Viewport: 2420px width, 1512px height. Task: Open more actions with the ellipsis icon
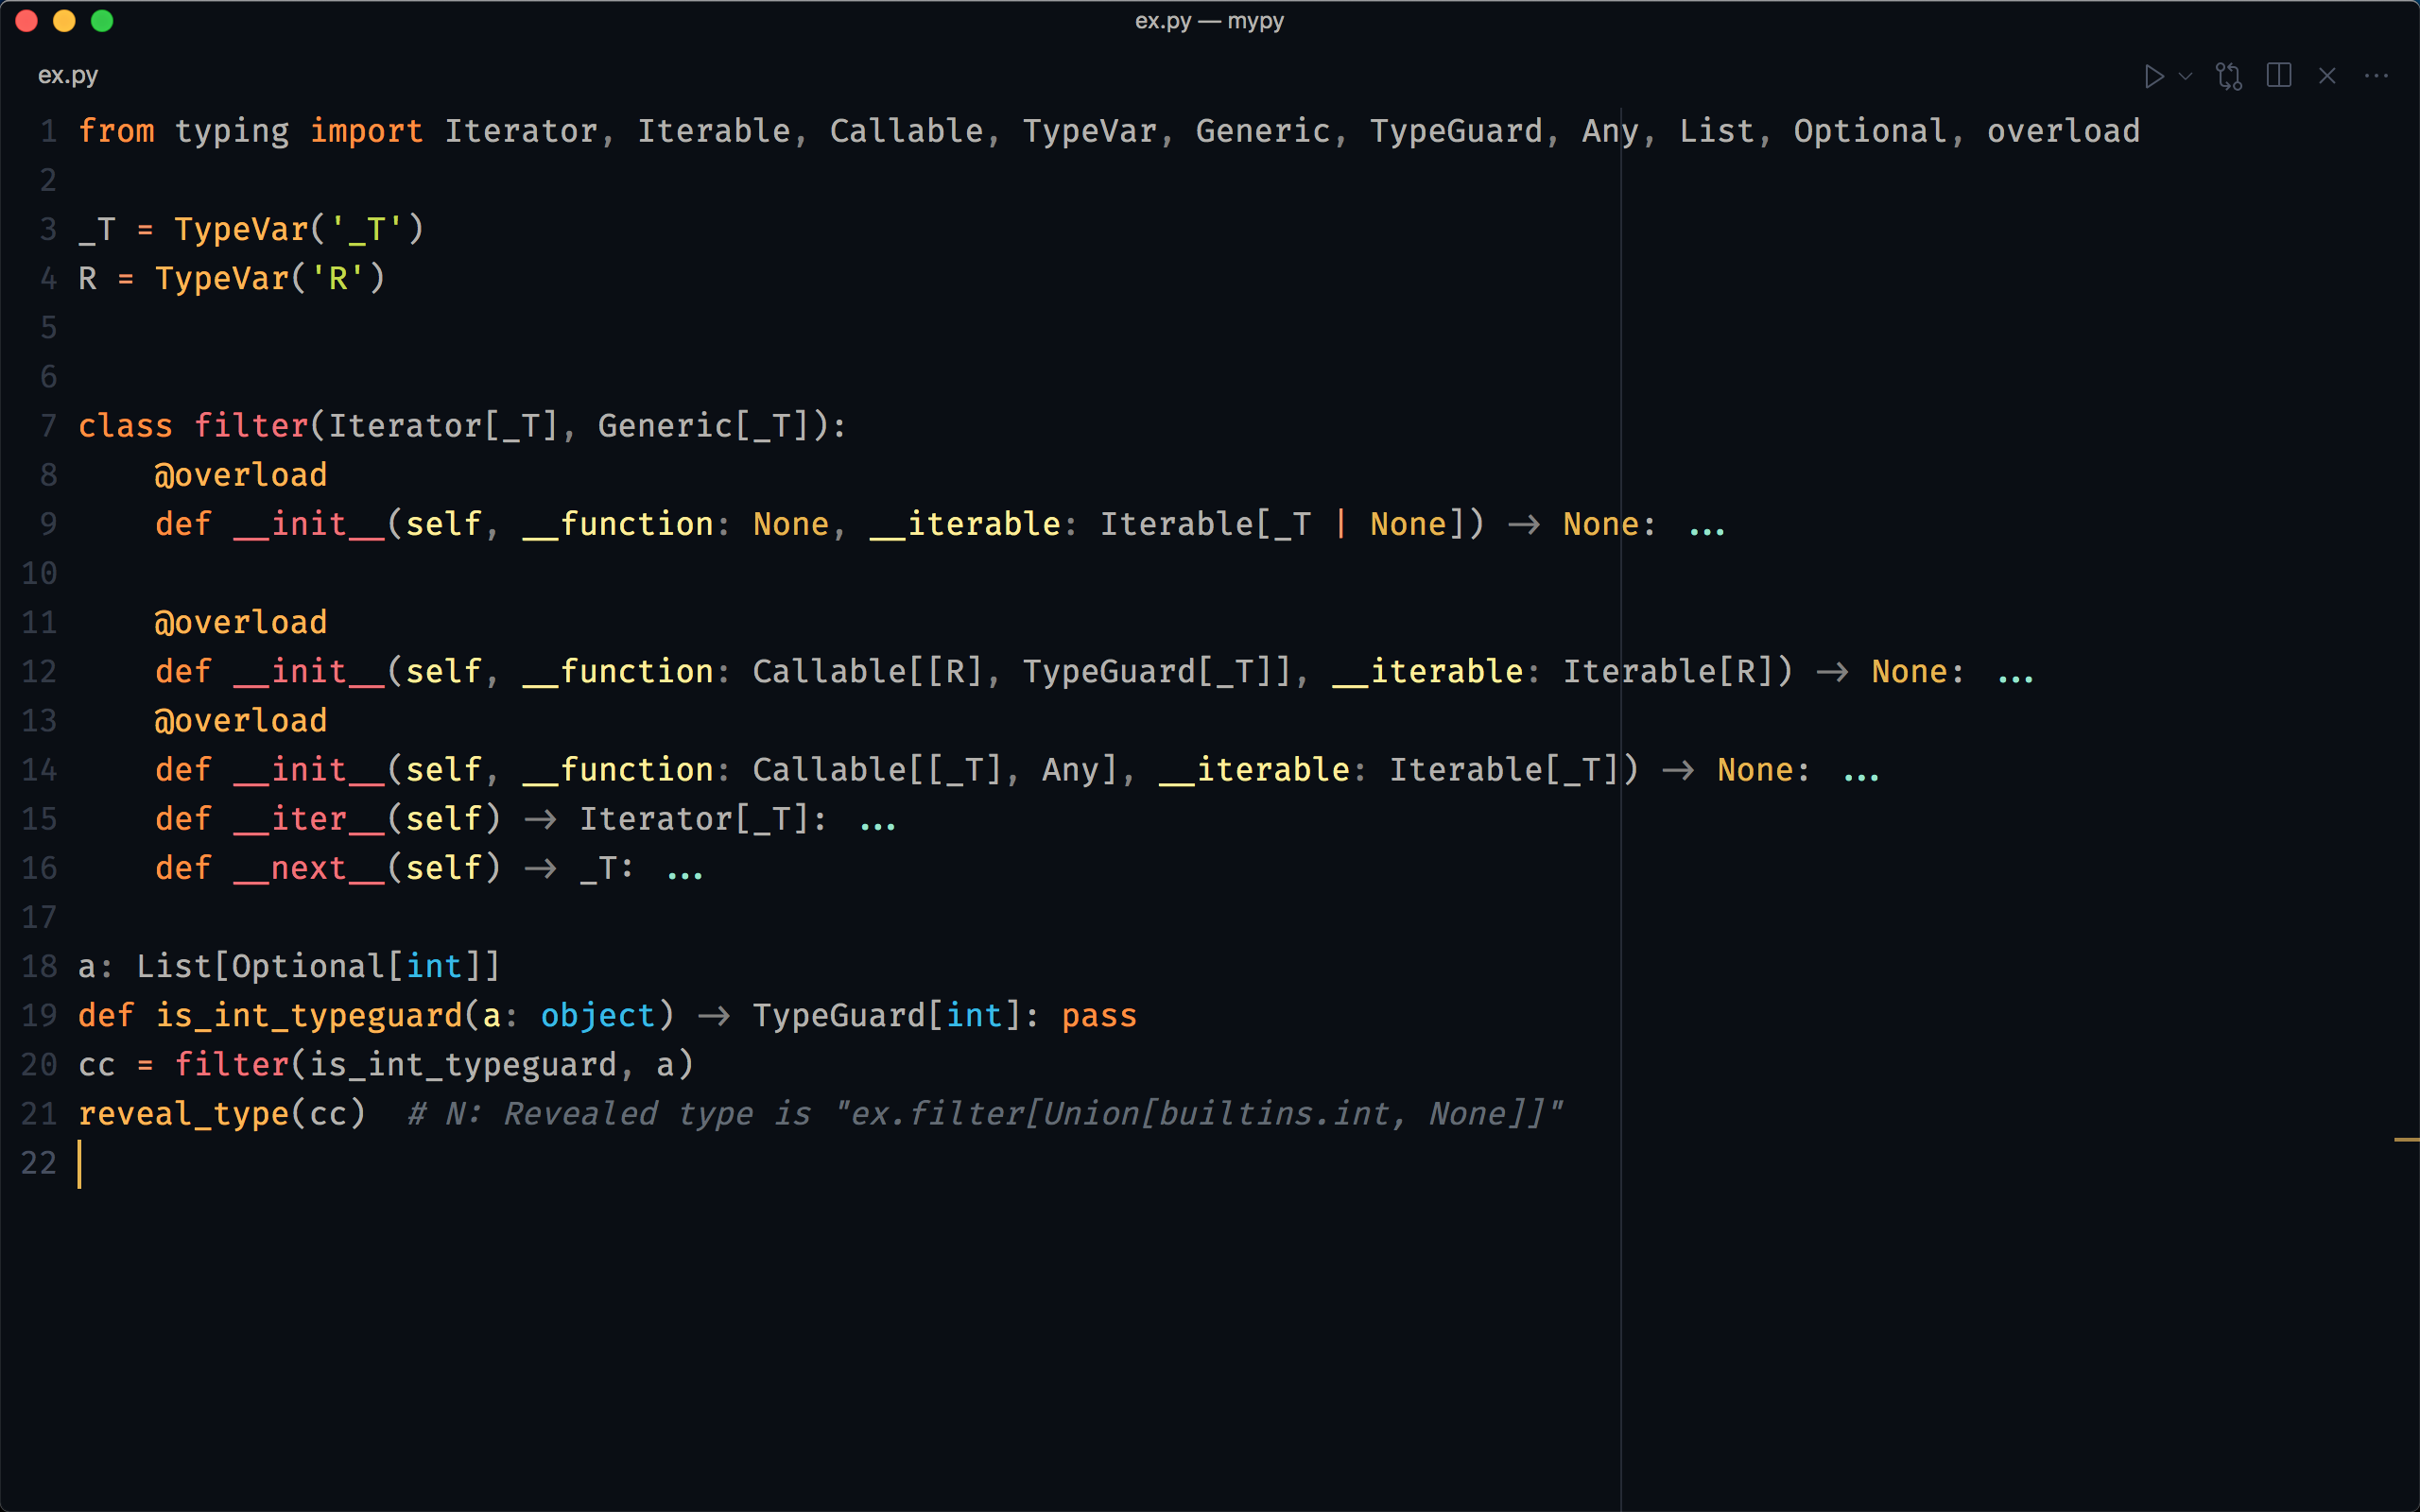(x=2377, y=76)
